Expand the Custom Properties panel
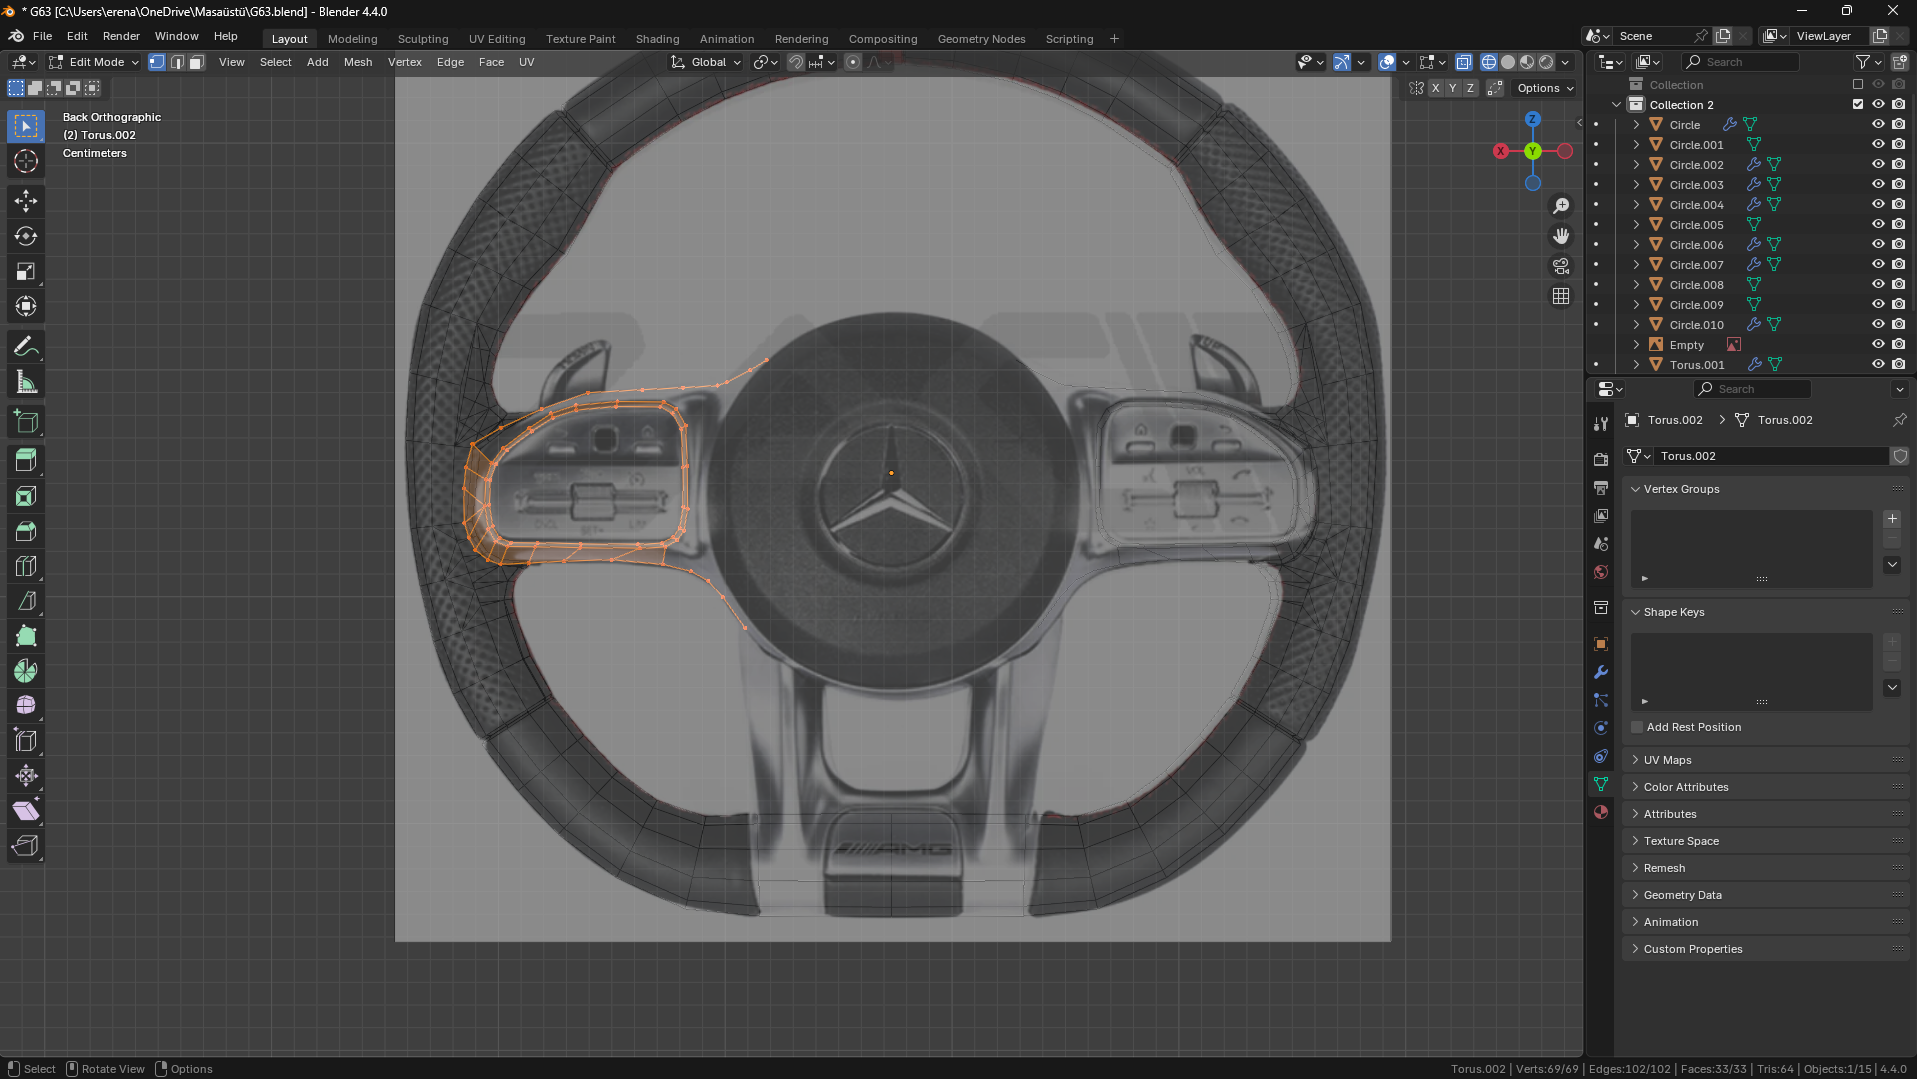This screenshot has height=1079, width=1917. pos(1765,949)
